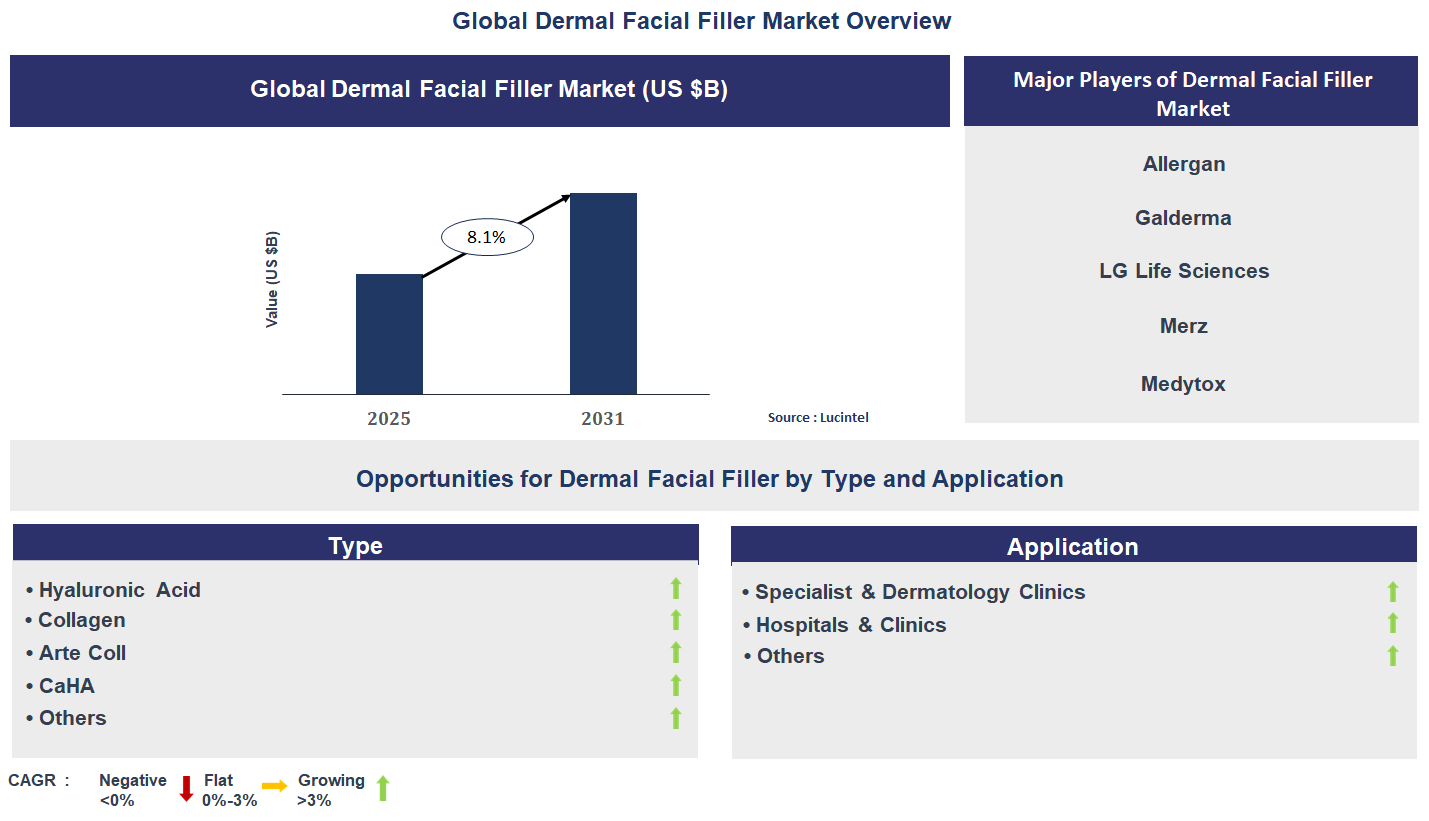Click the Opportunities by Type and Application banner
The image size is (1429, 821).
pyautogui.click(x=709, y=478)
